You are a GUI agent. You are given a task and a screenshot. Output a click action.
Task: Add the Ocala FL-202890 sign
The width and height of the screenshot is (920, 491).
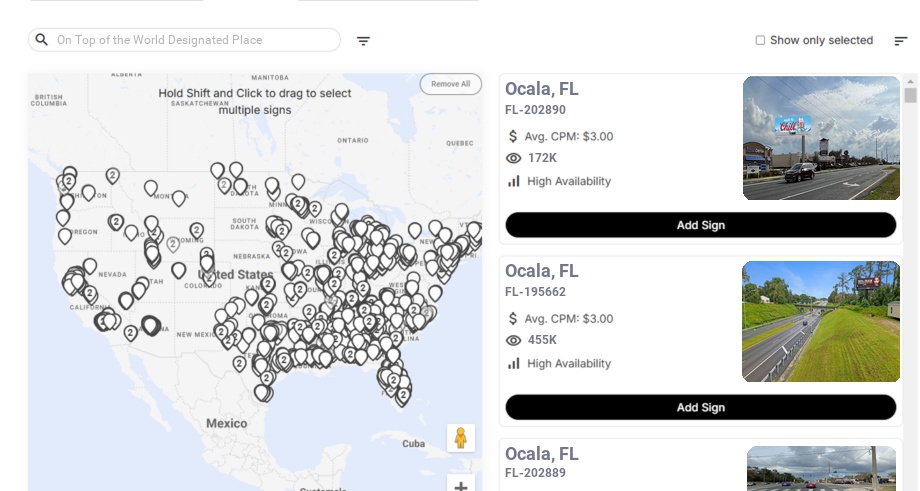click(700, 225)
